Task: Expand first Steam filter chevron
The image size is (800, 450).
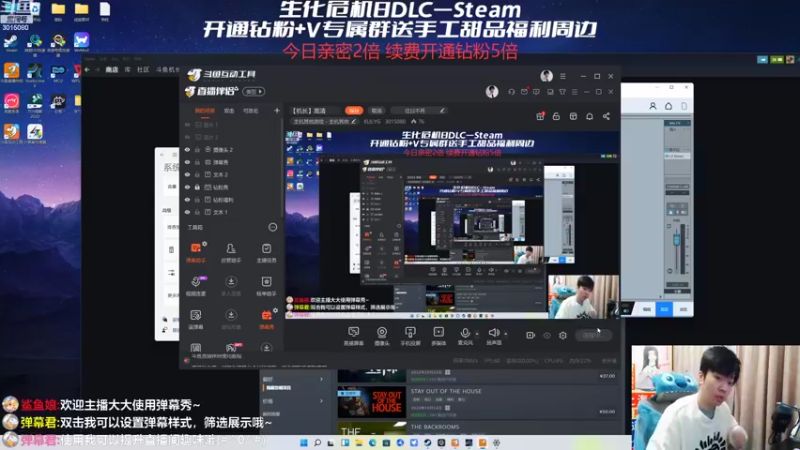Action: click(321, 379)
